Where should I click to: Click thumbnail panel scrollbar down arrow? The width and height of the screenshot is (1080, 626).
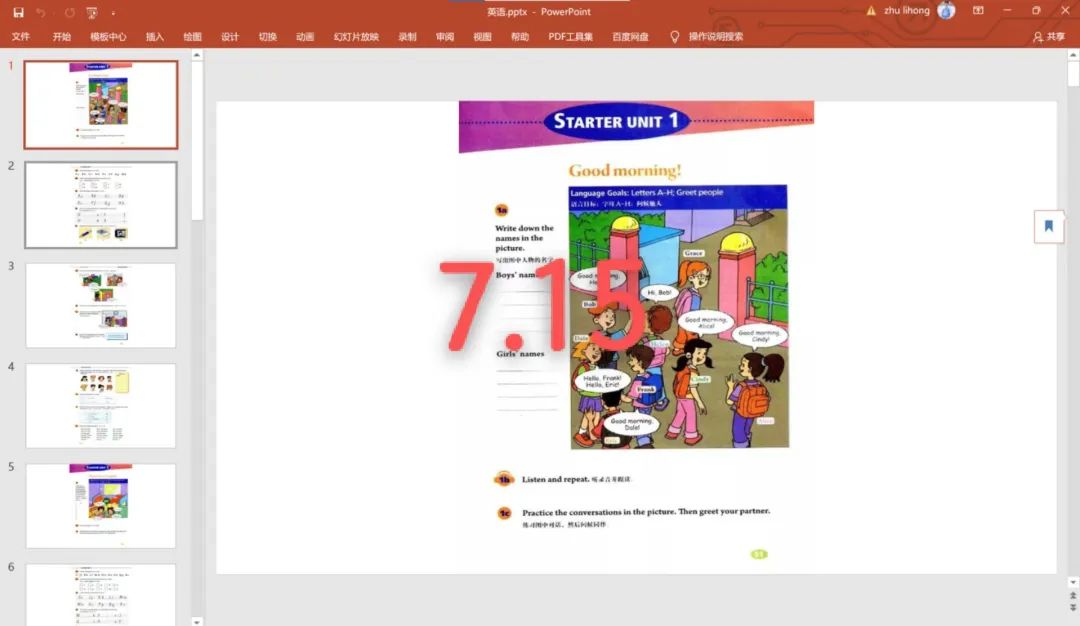point(196,620)
